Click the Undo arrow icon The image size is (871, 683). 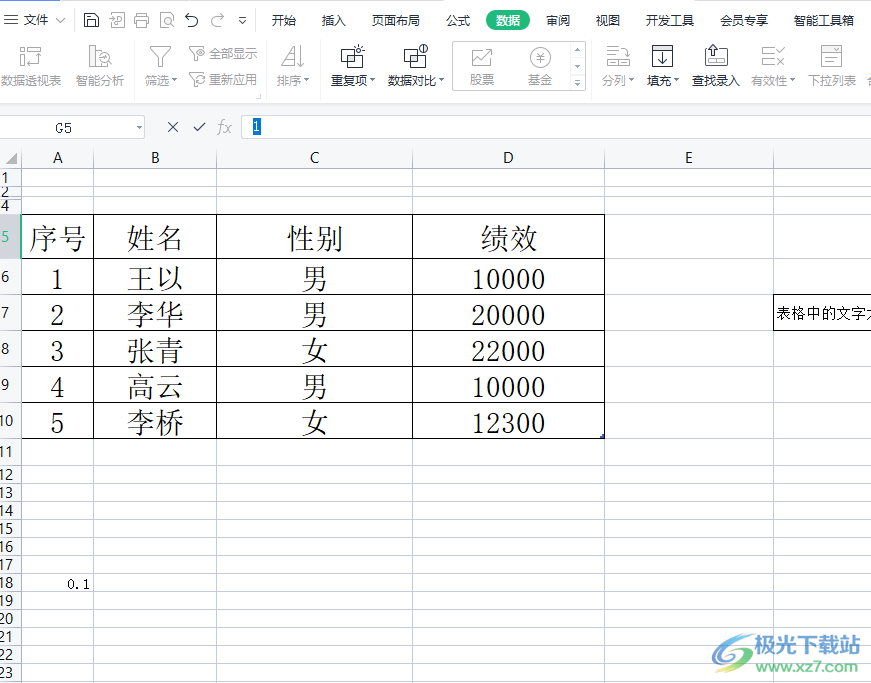coord(192,21)
